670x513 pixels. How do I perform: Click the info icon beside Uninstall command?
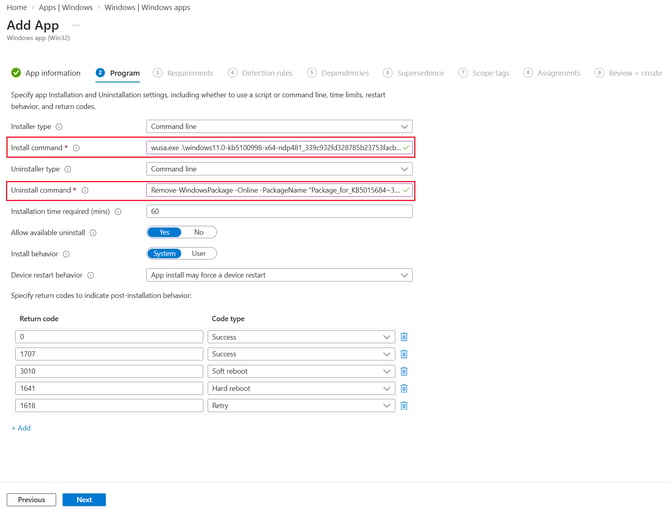click(x=85, y=191)
